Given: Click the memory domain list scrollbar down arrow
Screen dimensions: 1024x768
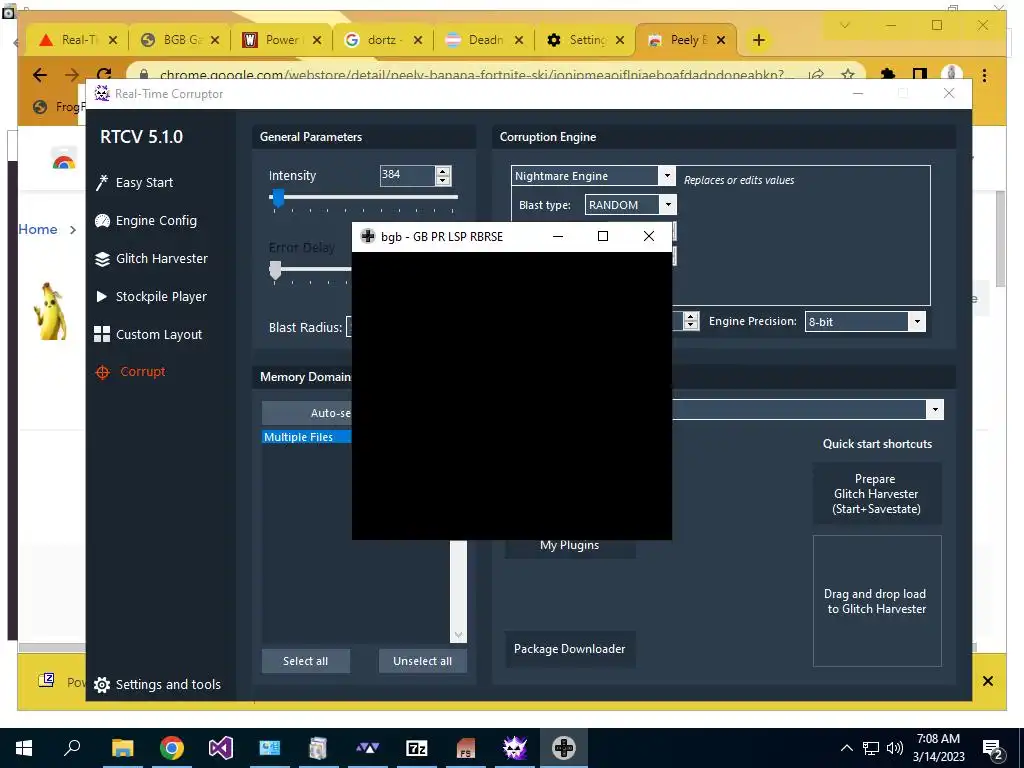Looking at the screenshot, I should click(x=458, y=635).
